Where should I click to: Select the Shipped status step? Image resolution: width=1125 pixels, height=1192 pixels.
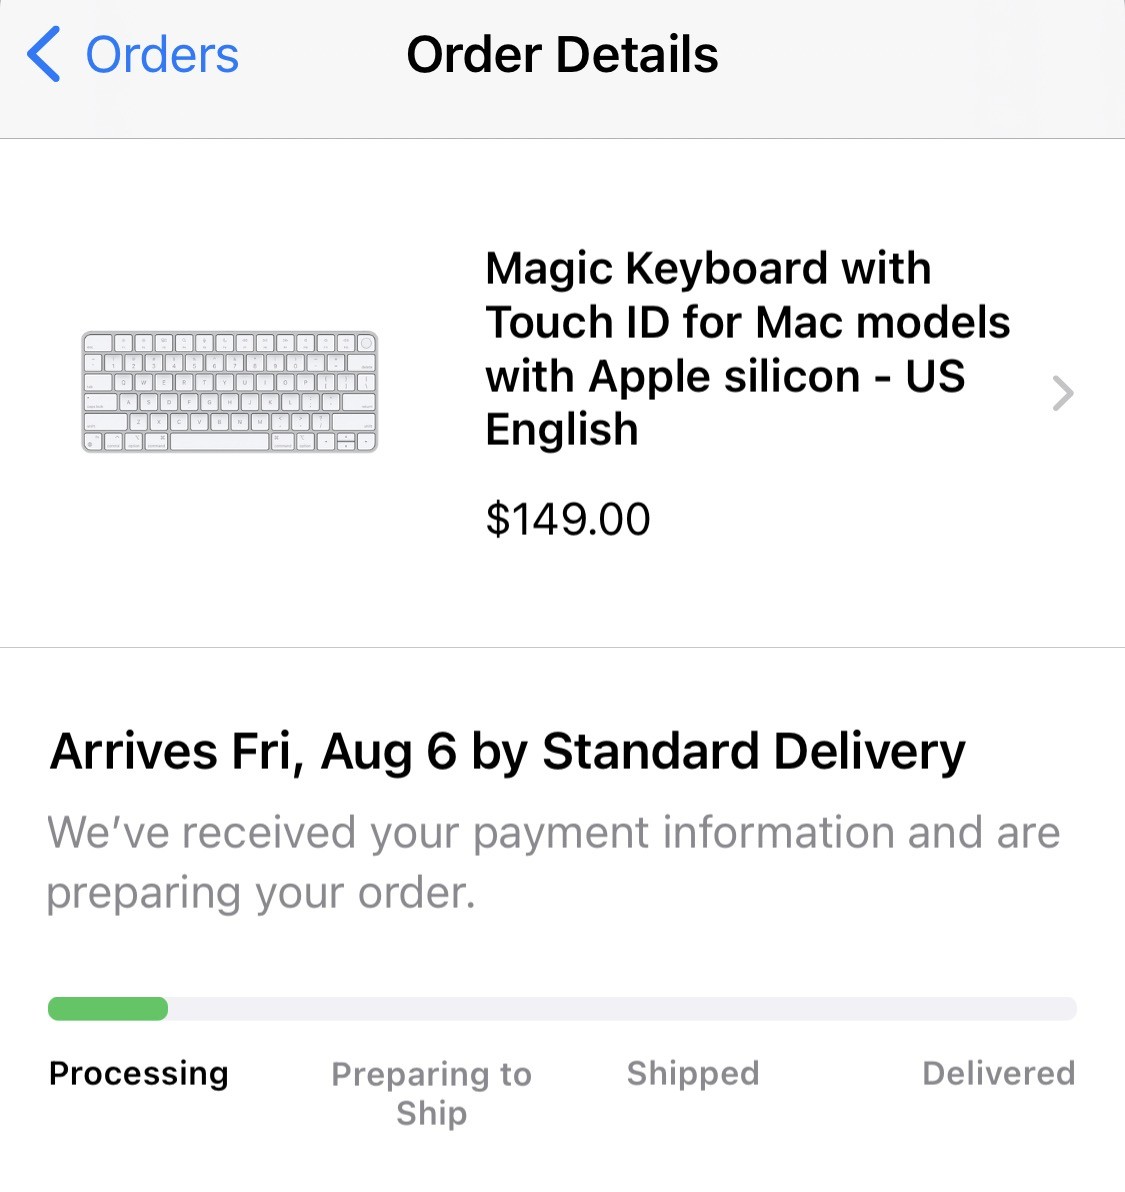(693, 1073)
